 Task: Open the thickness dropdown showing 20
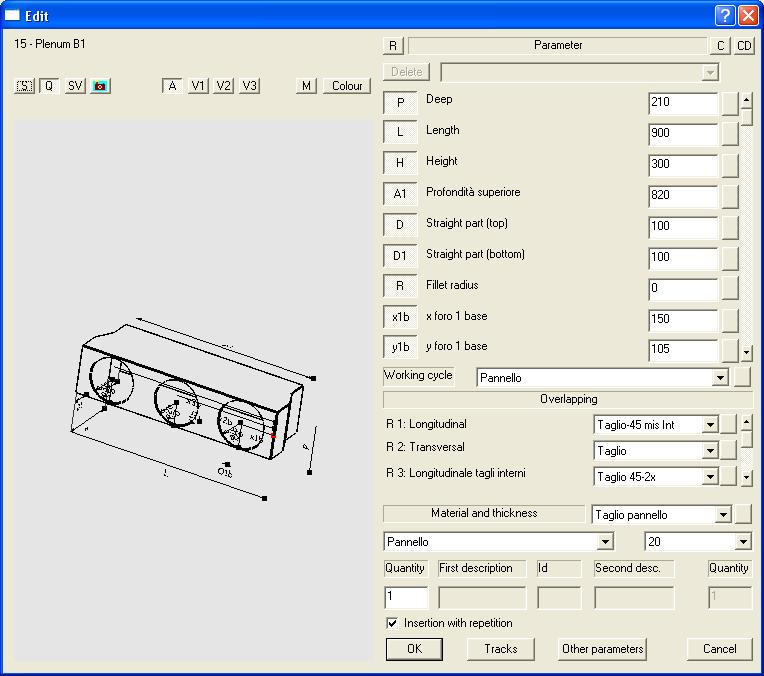pyautogui.click(x=742, y=542)
